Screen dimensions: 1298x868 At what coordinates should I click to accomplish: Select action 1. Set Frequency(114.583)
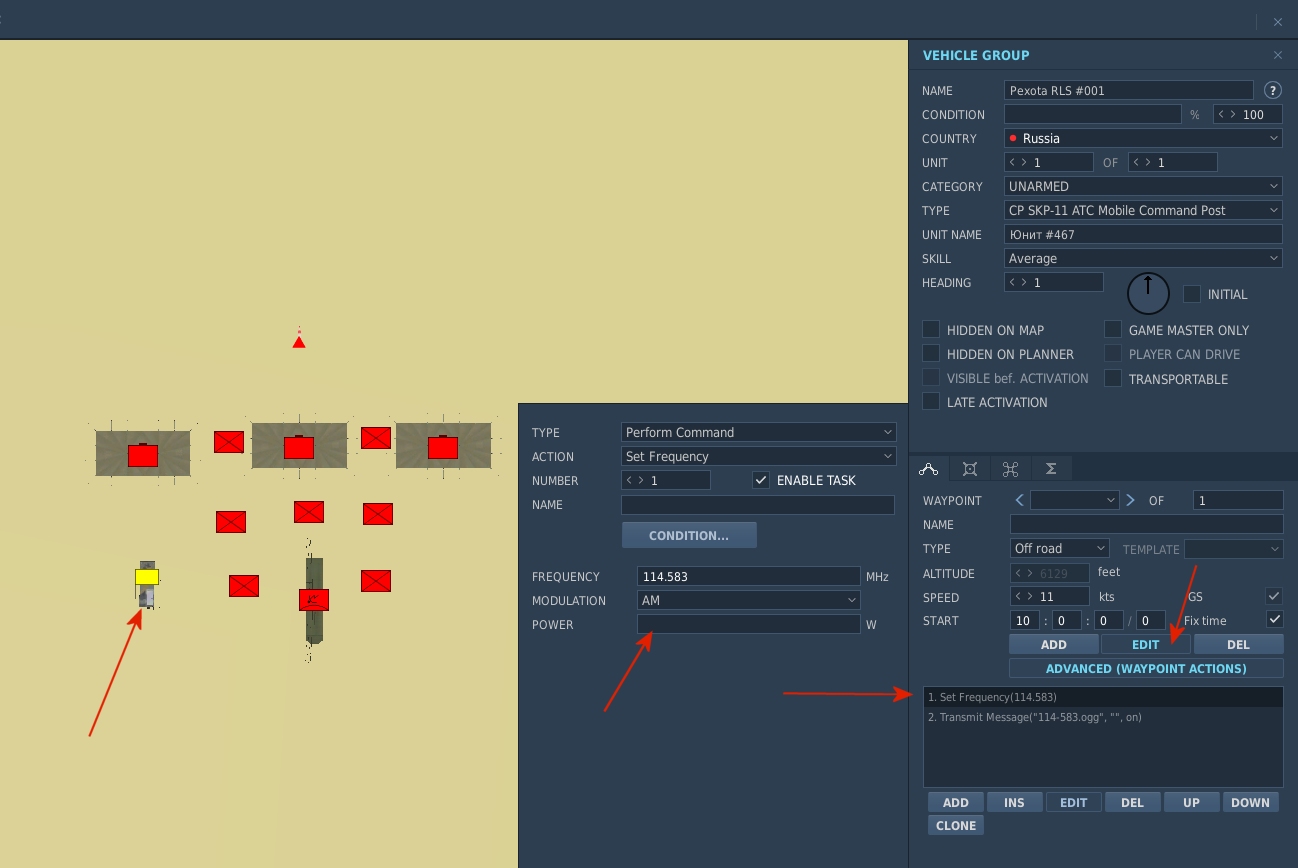coord(1103,697)
